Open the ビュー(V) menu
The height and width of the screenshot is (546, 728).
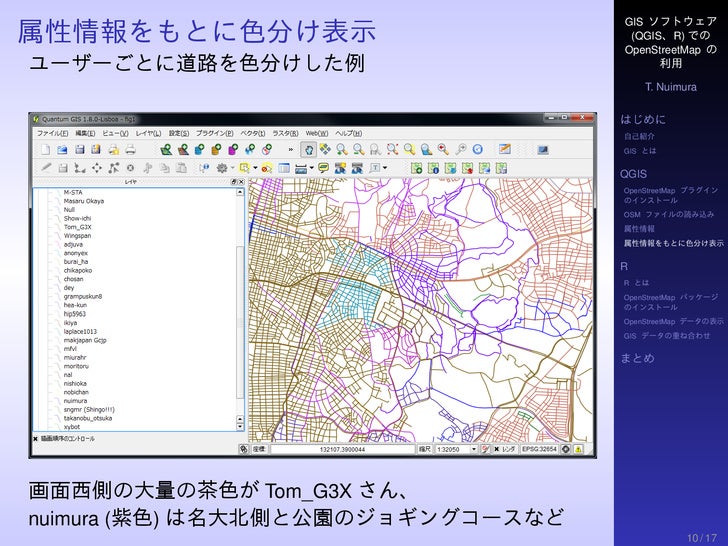pyautogui.click(x=115, y=133)
